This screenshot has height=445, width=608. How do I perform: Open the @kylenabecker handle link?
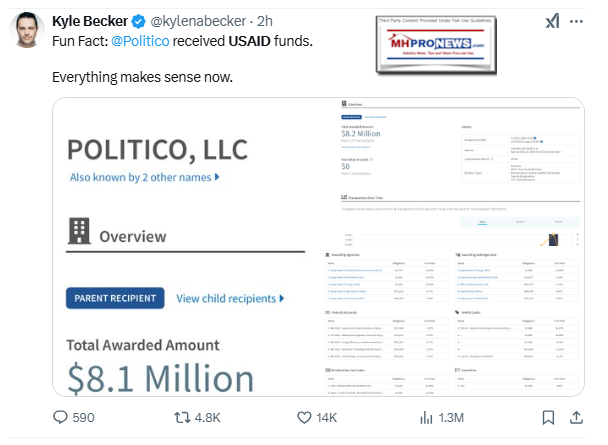196,21
